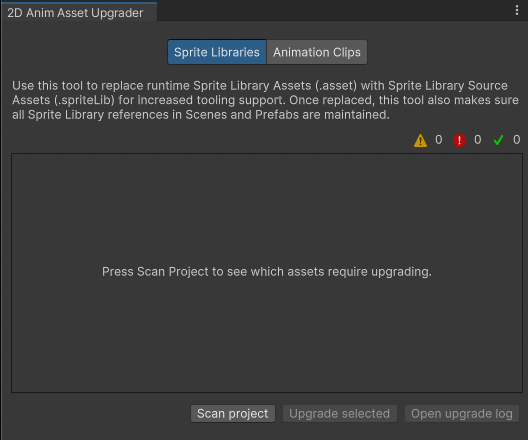
Task: Click the count beside the green checkmark
Action: pyautogui.click(x=517, y=140)
